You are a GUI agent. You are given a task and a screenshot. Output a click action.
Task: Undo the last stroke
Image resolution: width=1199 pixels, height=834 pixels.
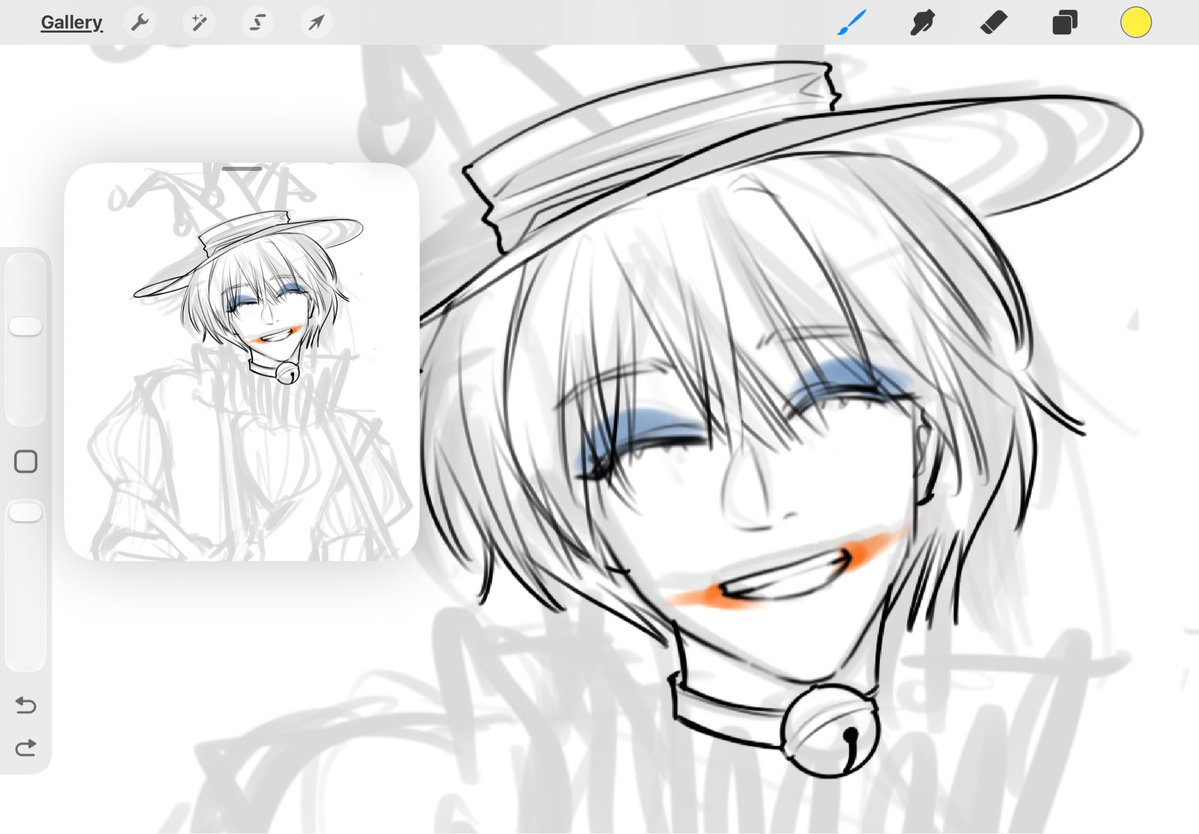click(25, 705)
